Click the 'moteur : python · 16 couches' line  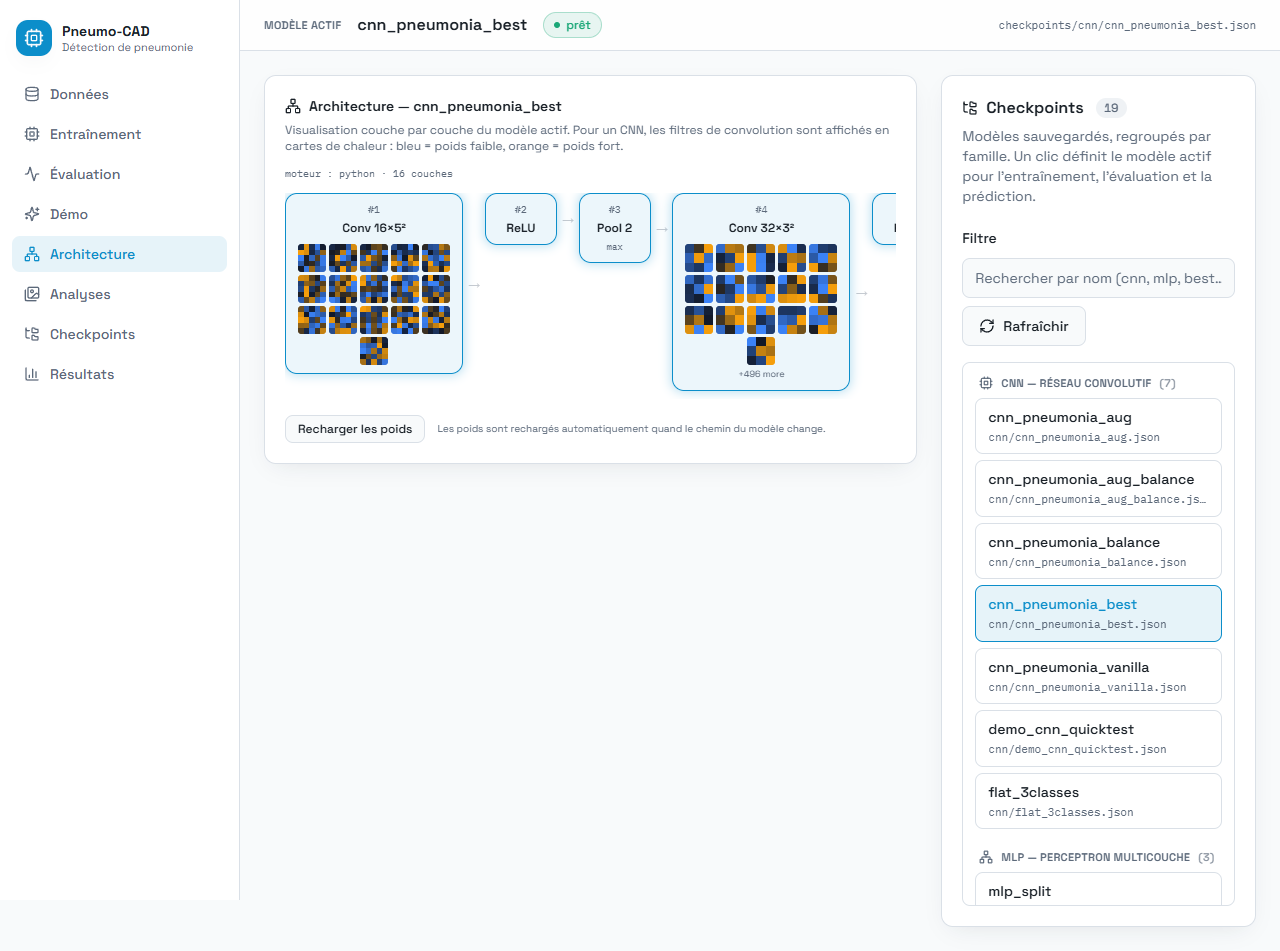(x=368, y=174)
